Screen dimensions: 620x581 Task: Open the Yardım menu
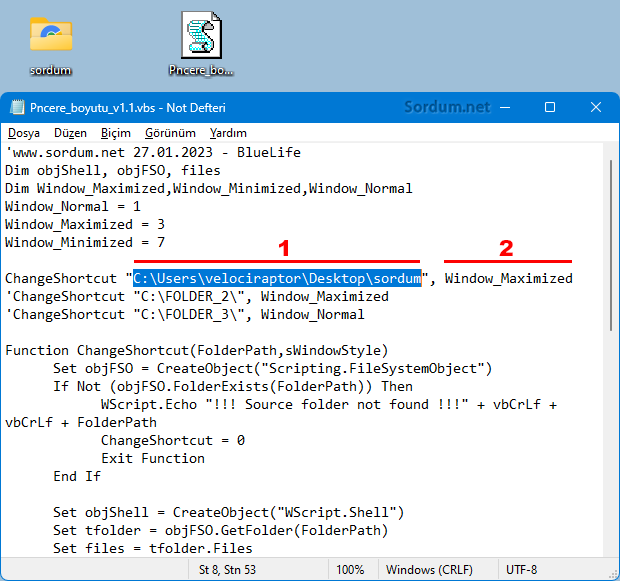coord(228,133)
